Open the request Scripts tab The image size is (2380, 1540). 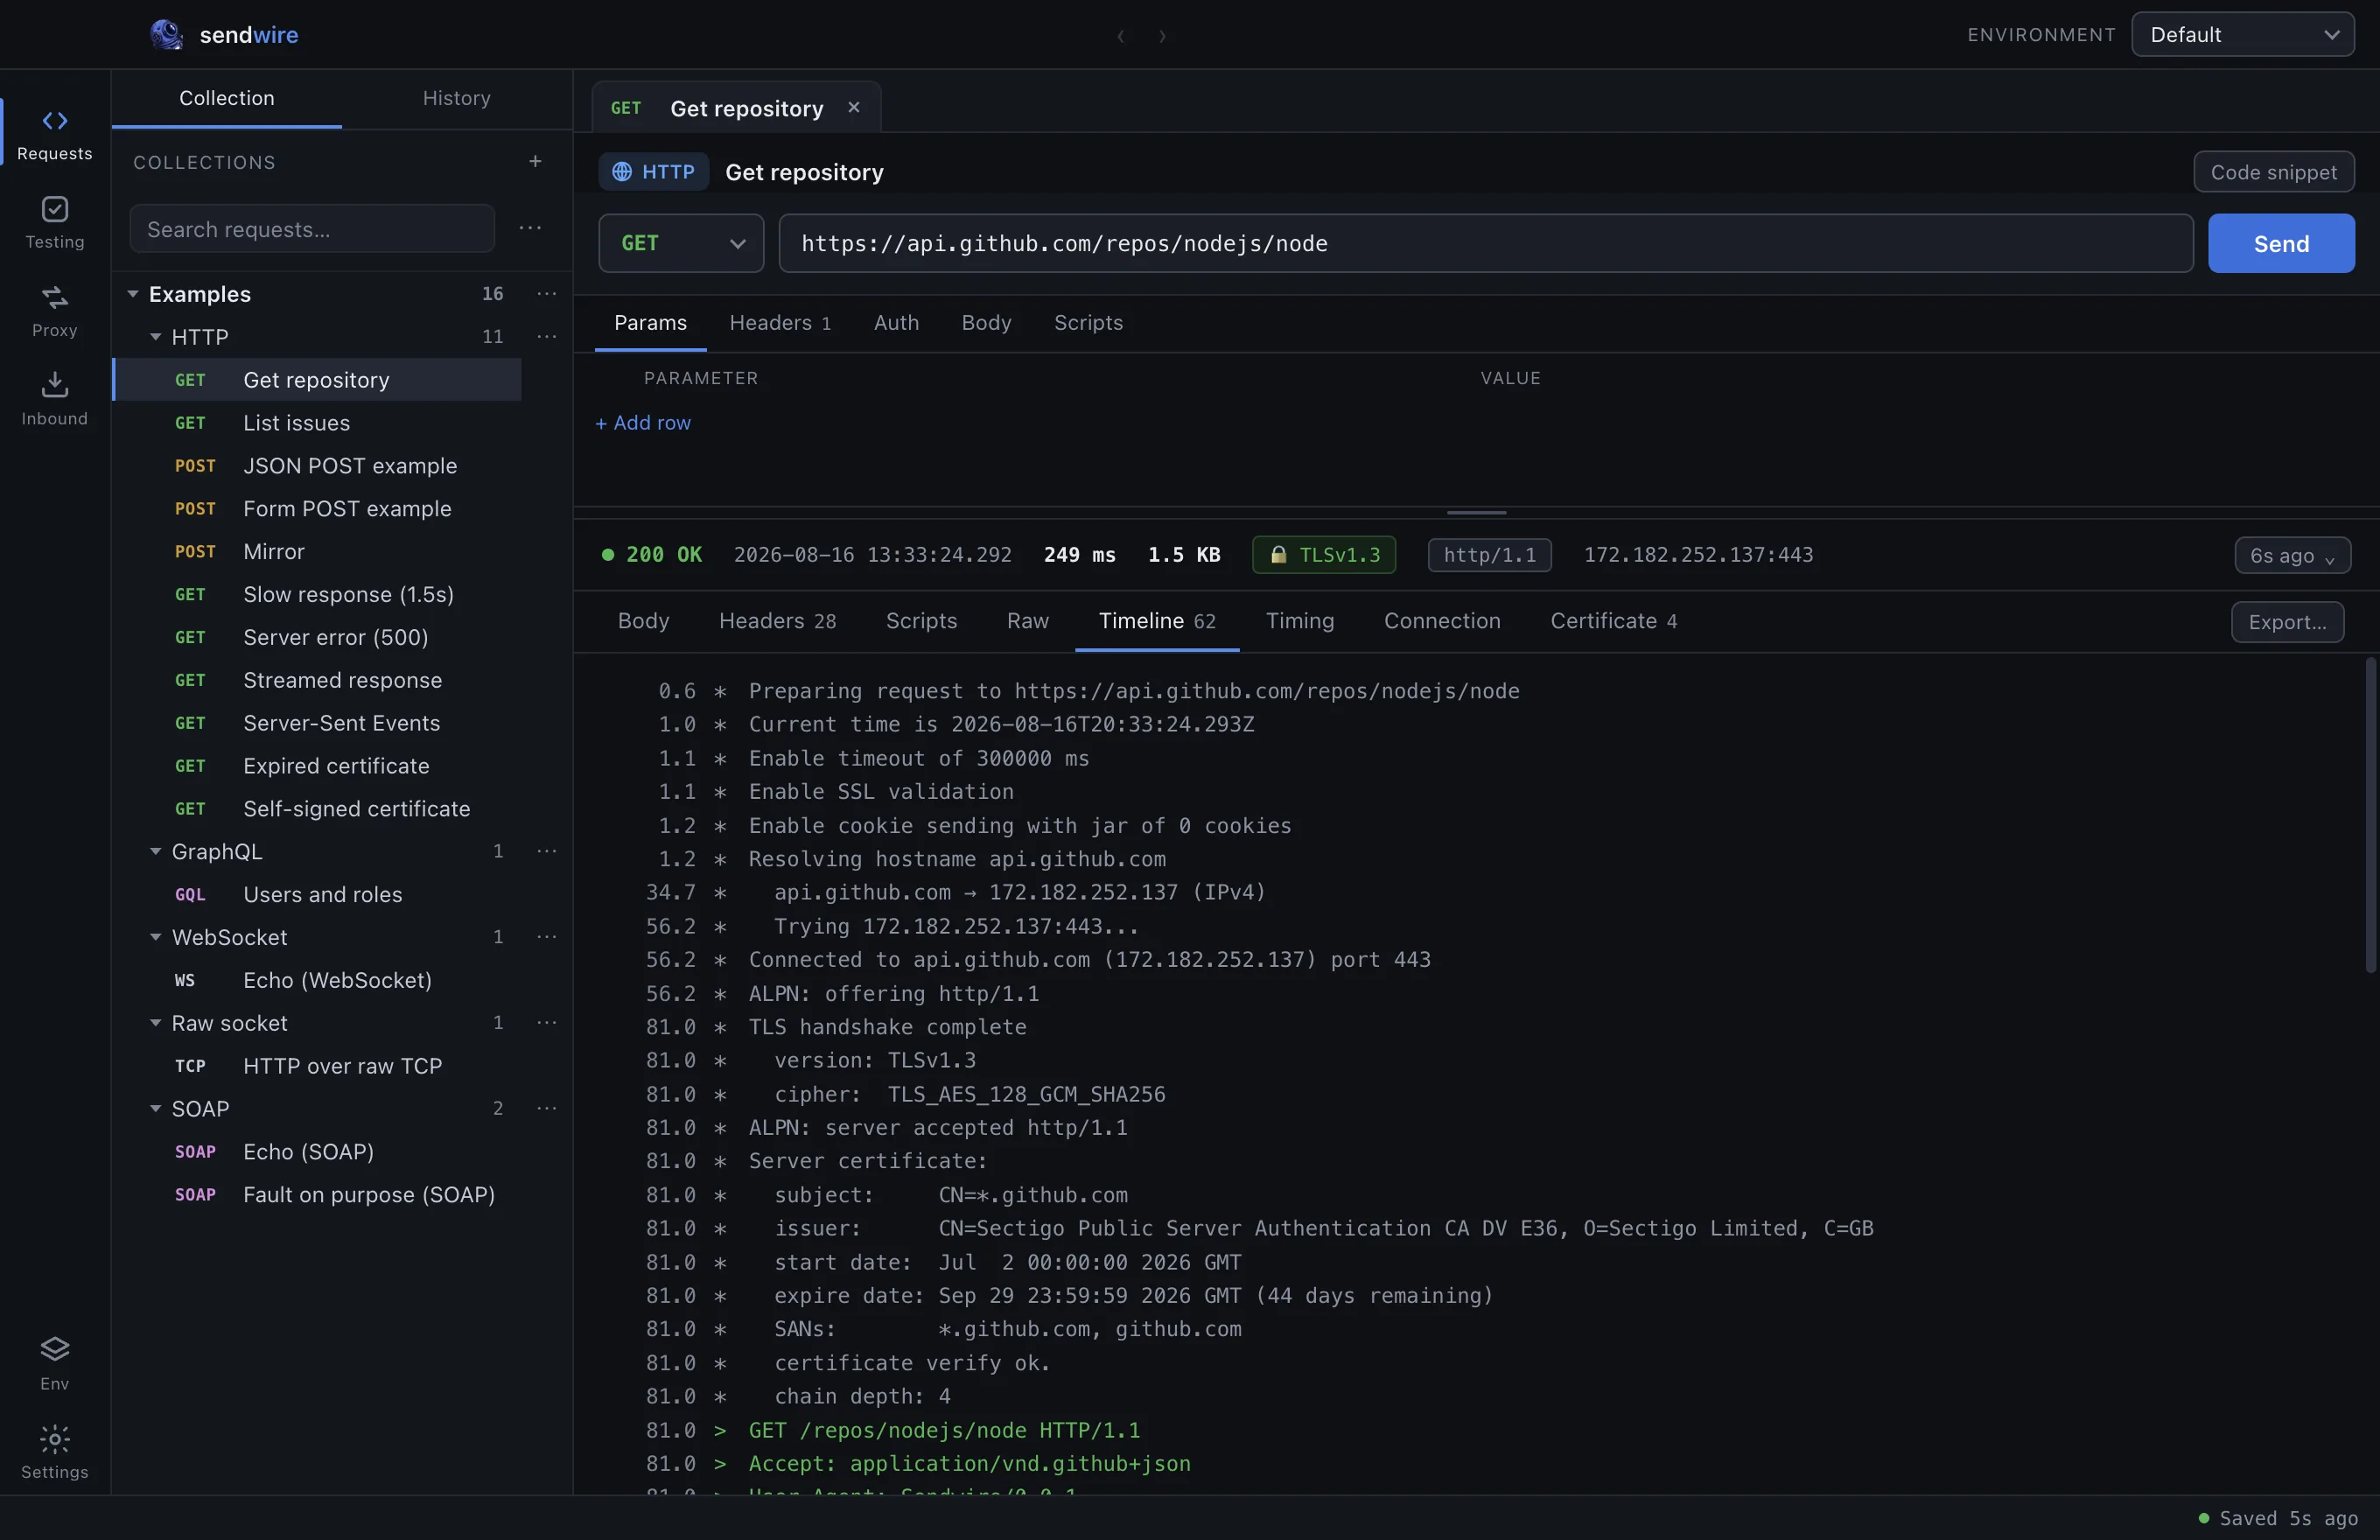[x=1088, y=323]
